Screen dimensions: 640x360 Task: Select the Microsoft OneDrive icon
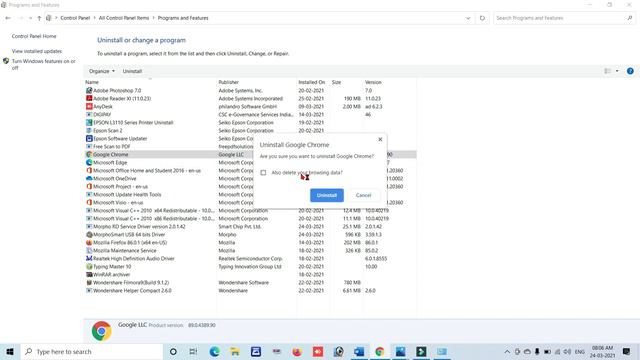pos(89,178)
